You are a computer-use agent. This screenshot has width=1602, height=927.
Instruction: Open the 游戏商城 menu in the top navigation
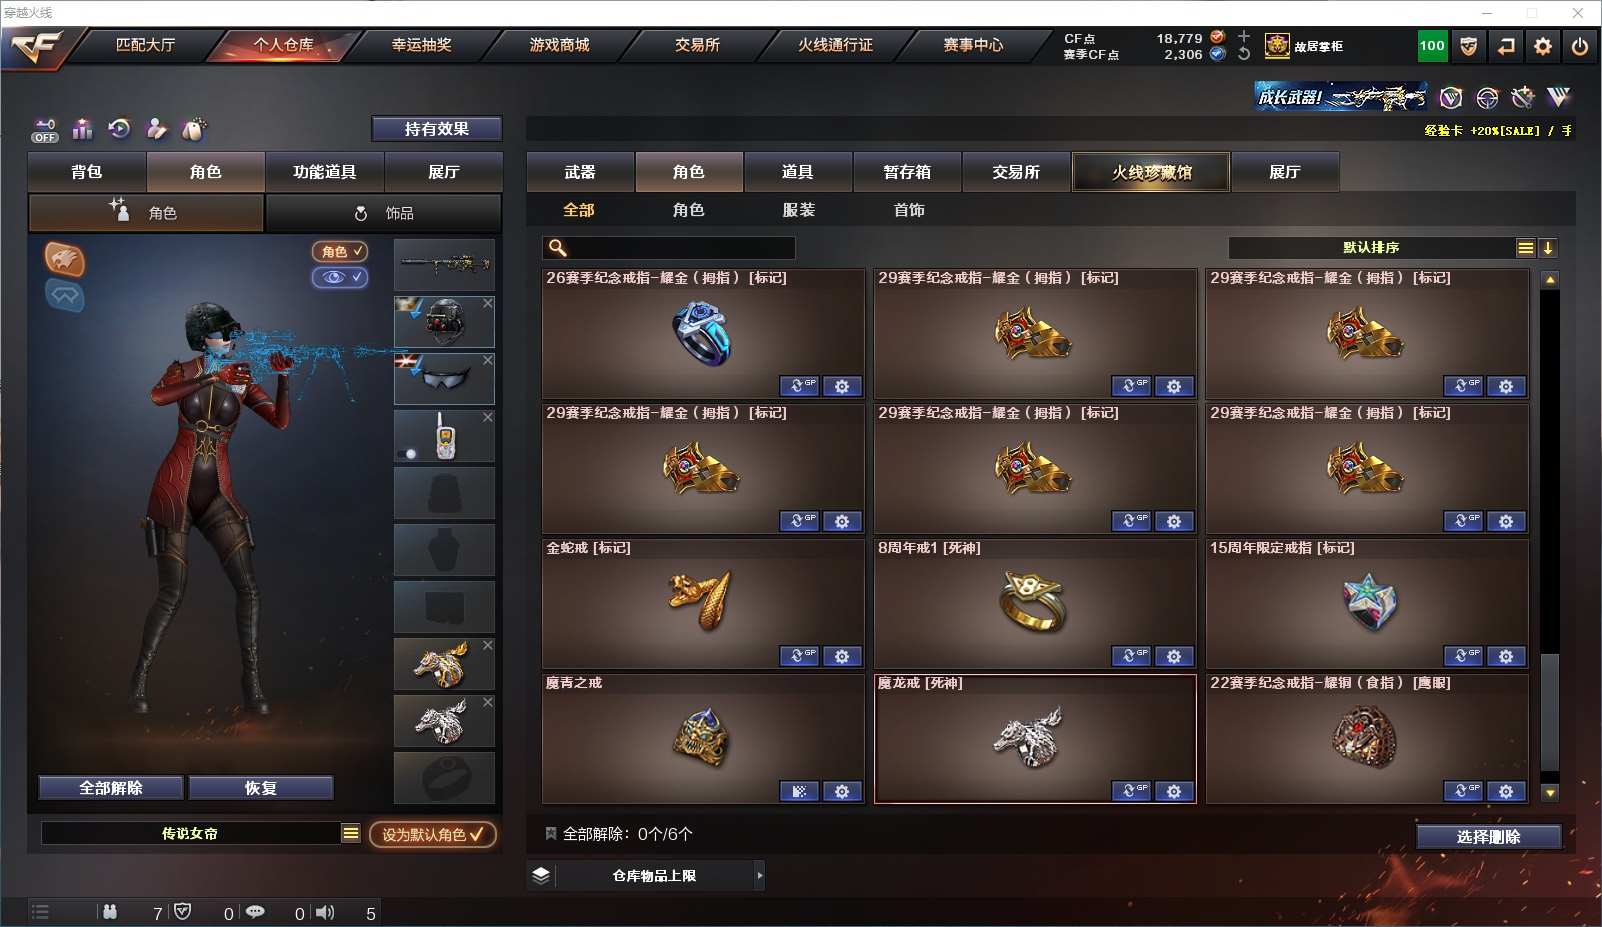pos(559,45)
